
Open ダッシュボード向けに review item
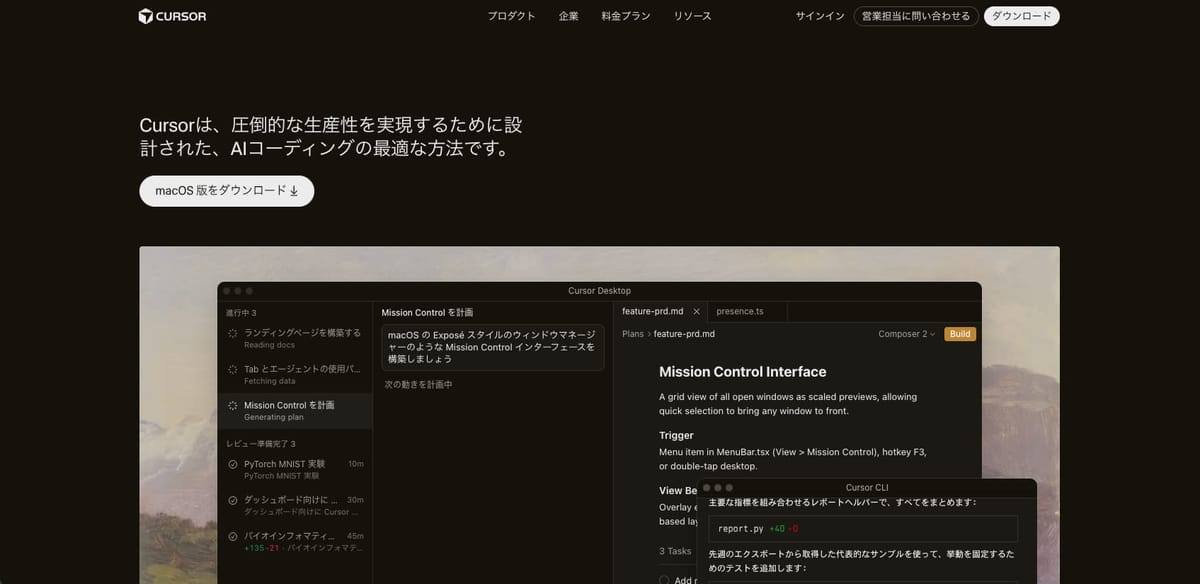294,506
